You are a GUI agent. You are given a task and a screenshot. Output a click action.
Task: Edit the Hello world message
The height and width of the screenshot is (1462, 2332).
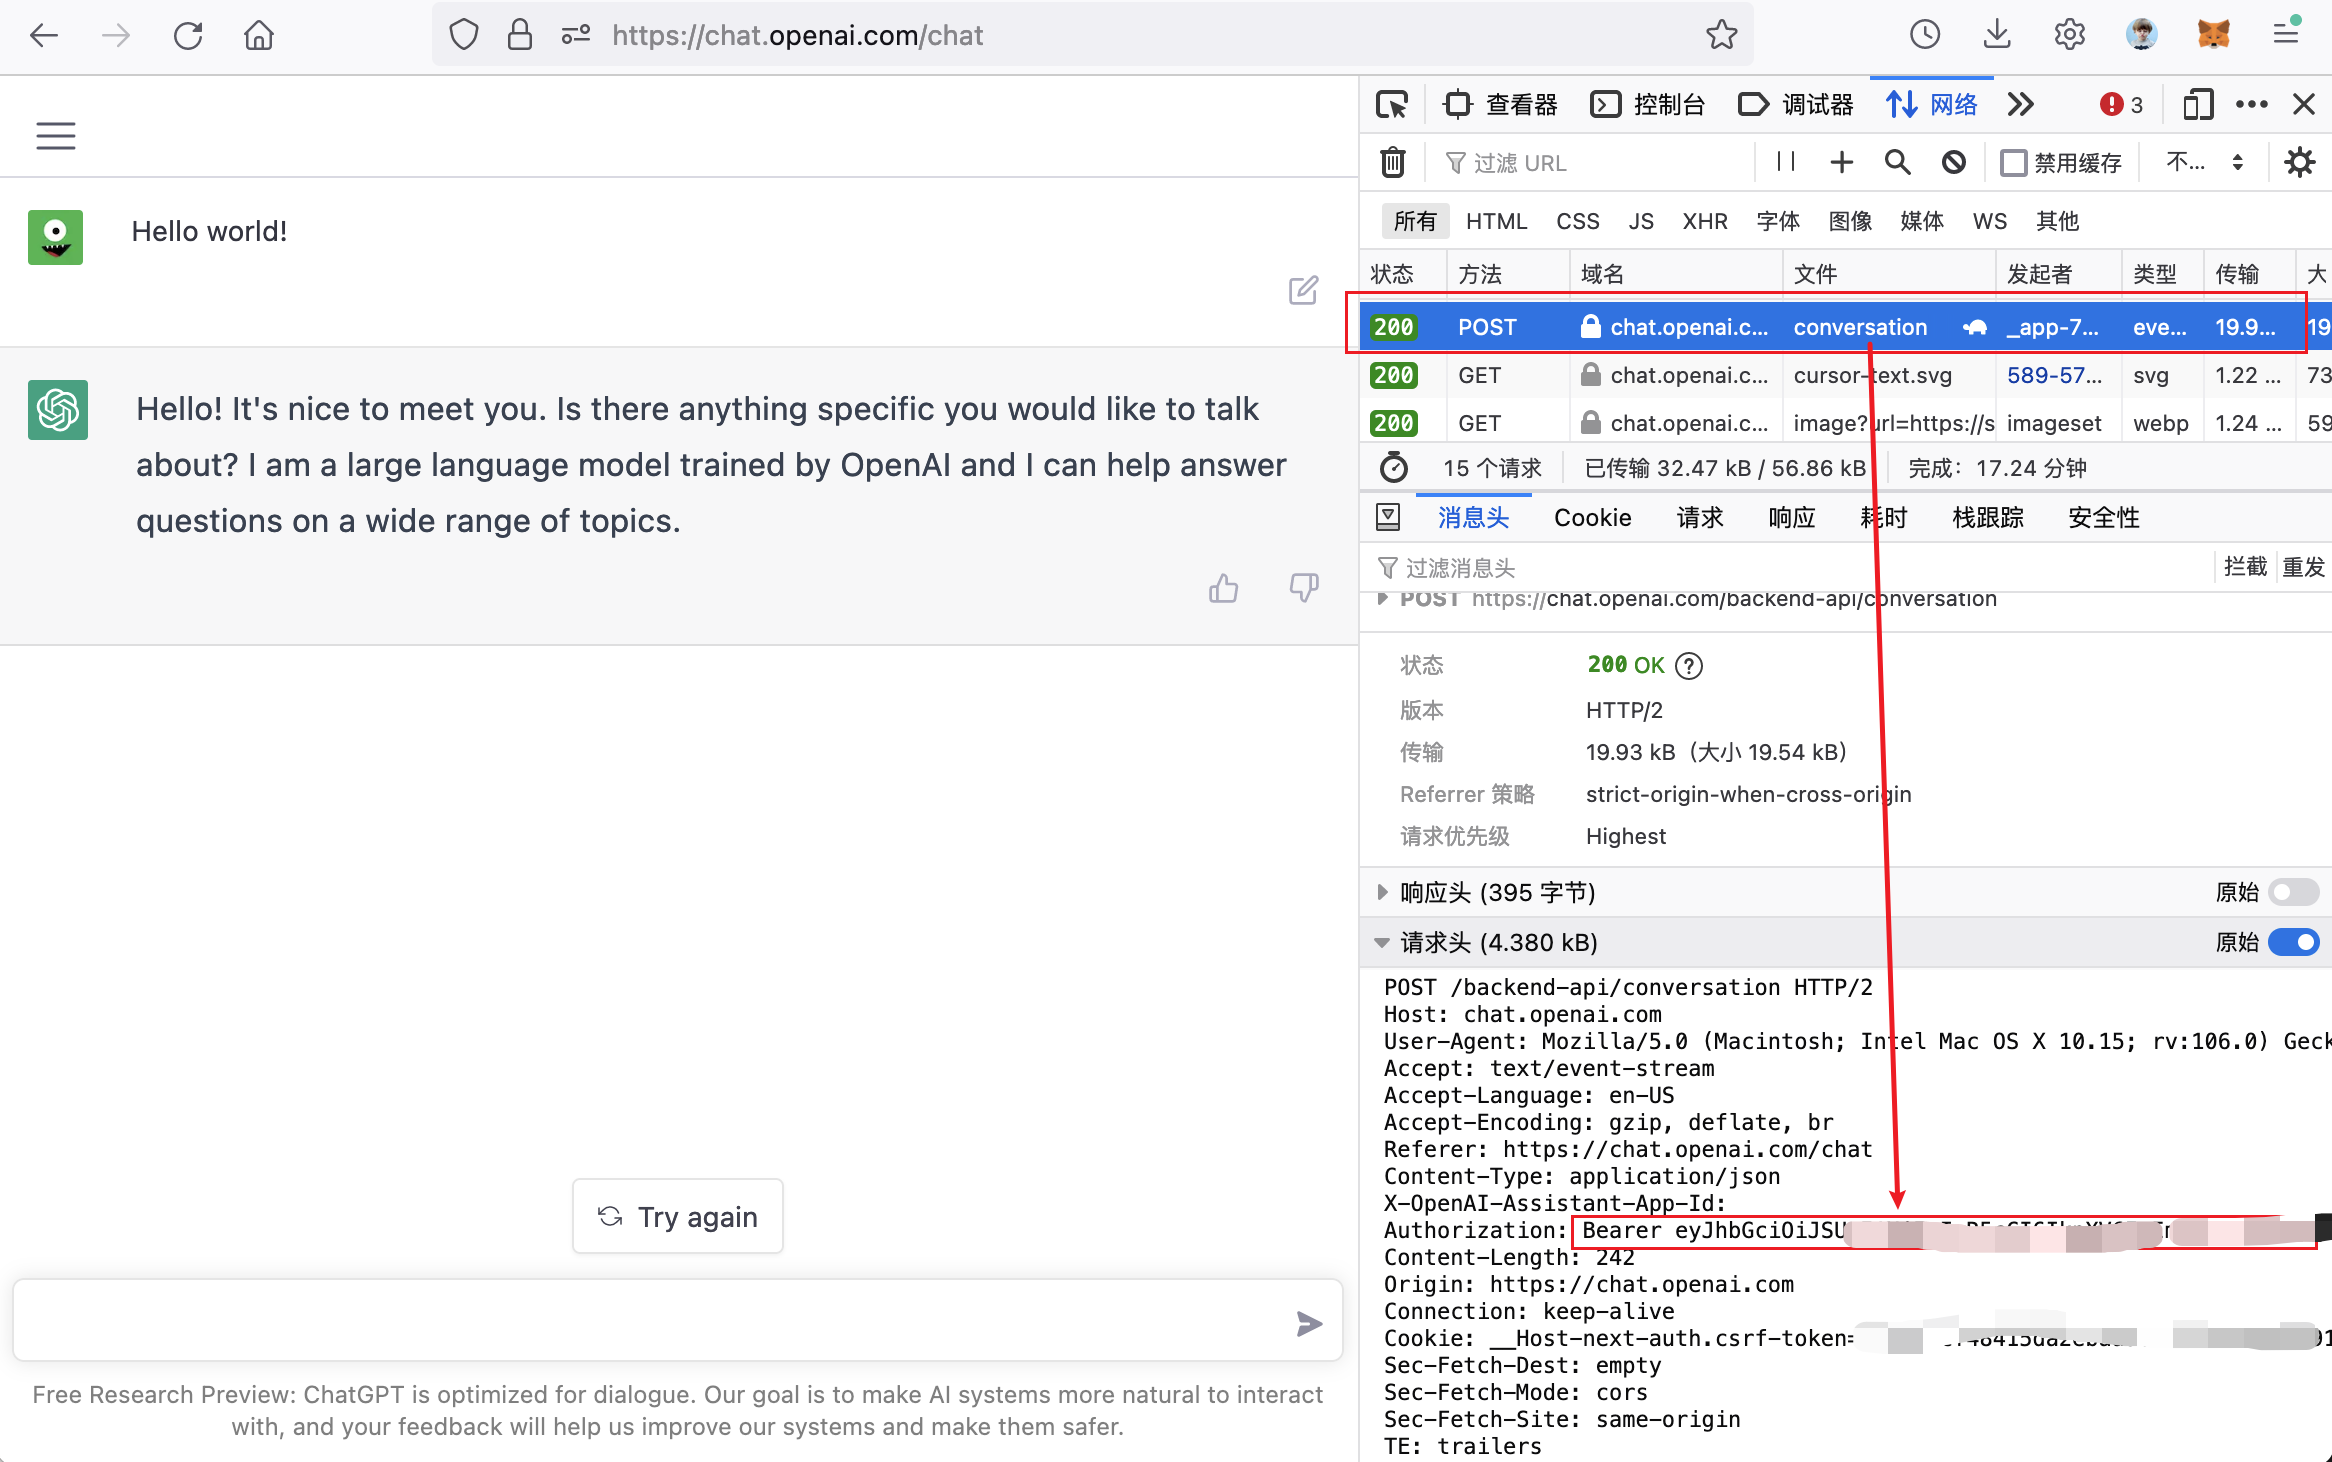1303,291
